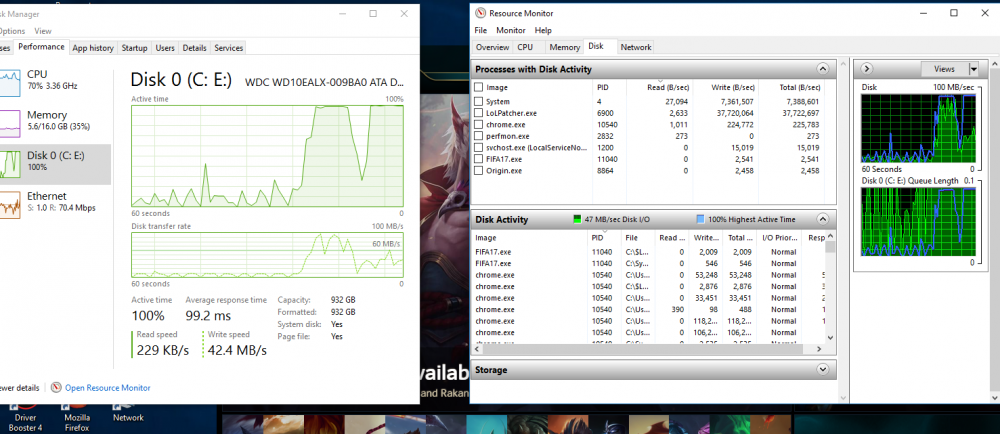Check the chrome.exe process checkbox
This screenshot has height=434, width=1000.
[479, 124]
